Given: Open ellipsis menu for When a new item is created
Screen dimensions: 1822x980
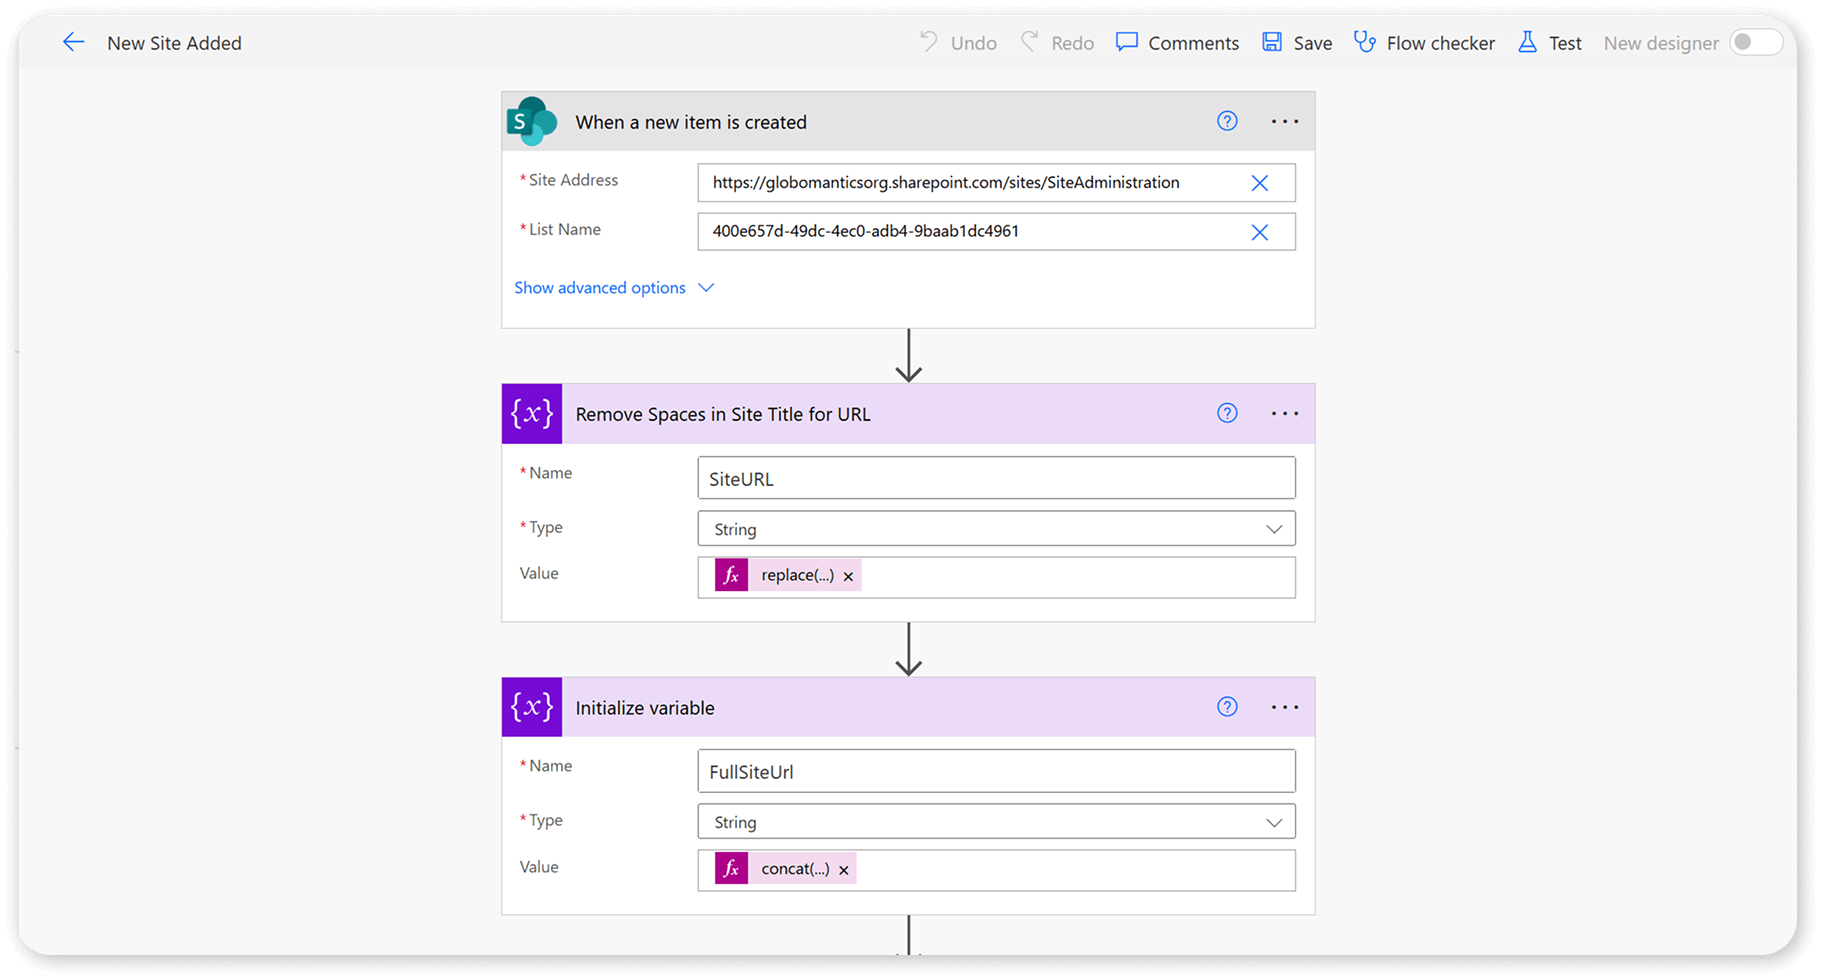Looking at the screenshot, I should point(1285,121).
